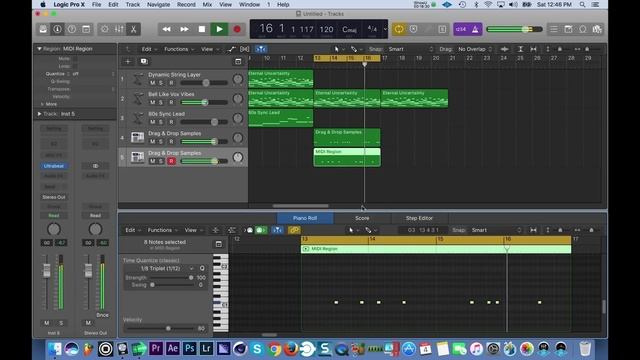Toggle Cycle mode button

coord(399,29)
